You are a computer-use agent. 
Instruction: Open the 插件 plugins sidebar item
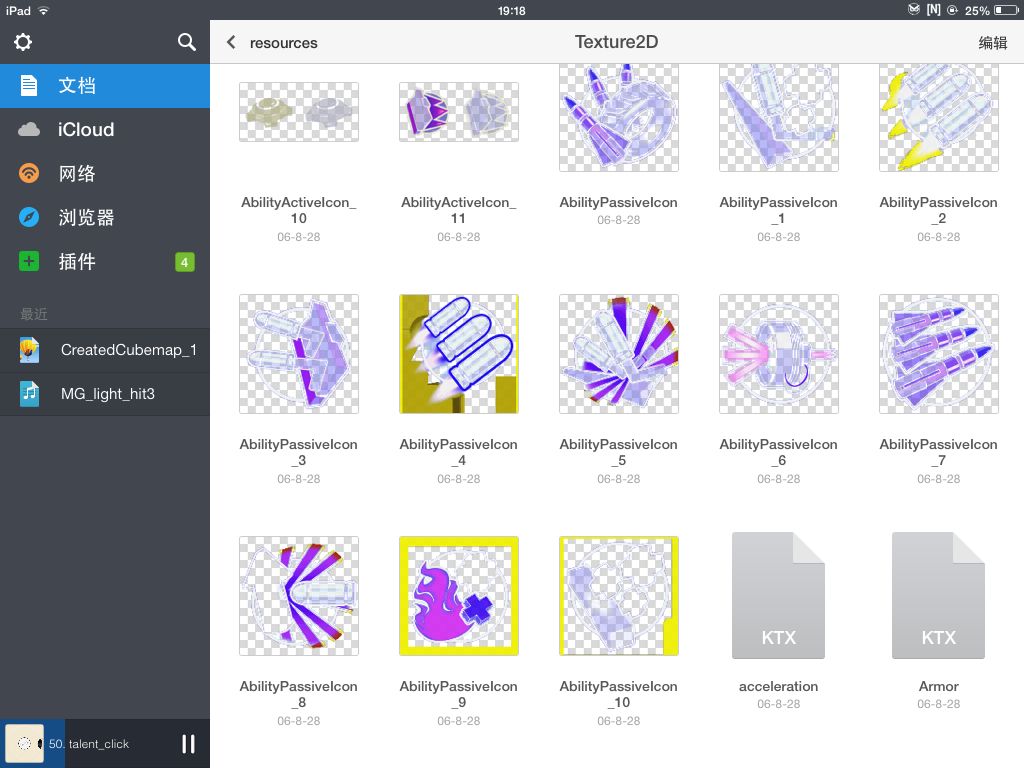coord(104,261)
